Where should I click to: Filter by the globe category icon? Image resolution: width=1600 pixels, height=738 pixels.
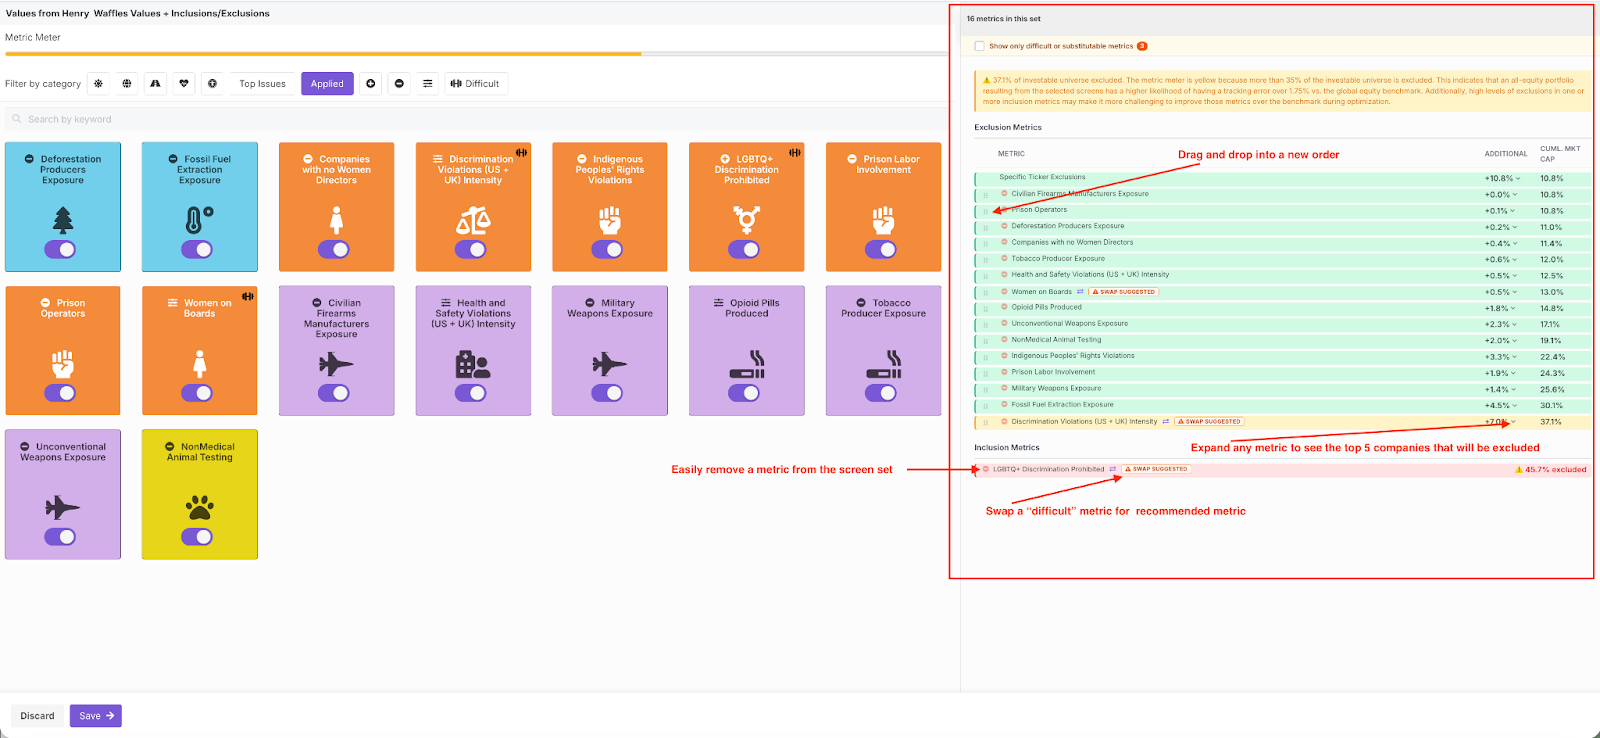click(x=127, y=84)
